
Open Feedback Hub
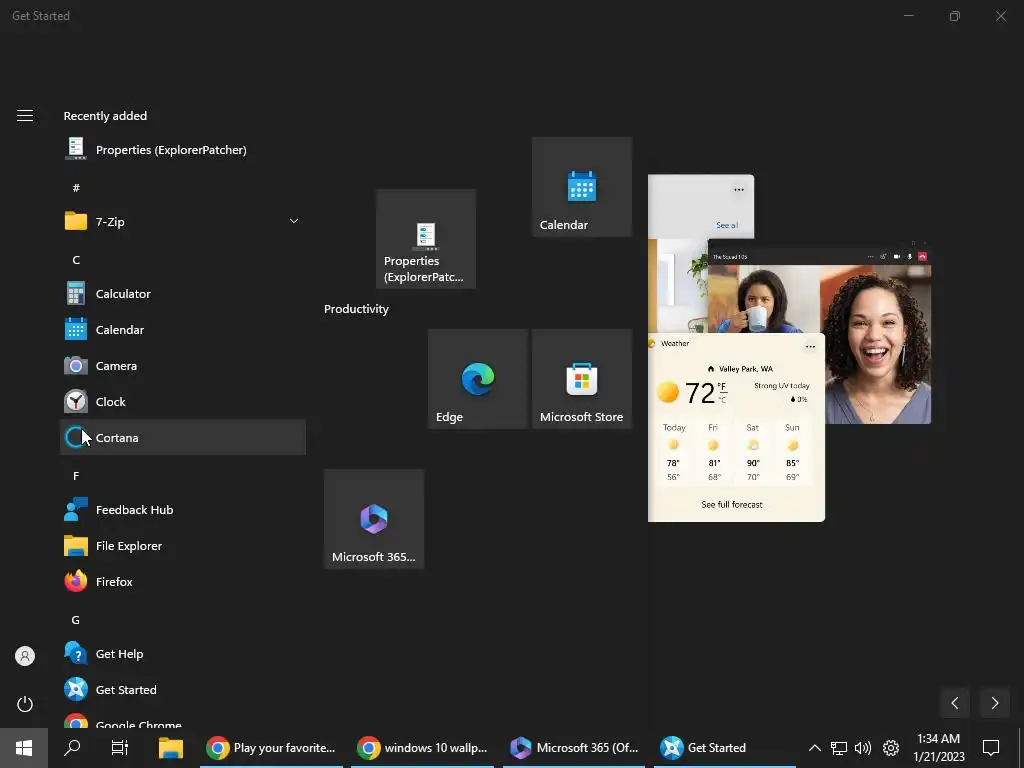[x=183, y=510]
